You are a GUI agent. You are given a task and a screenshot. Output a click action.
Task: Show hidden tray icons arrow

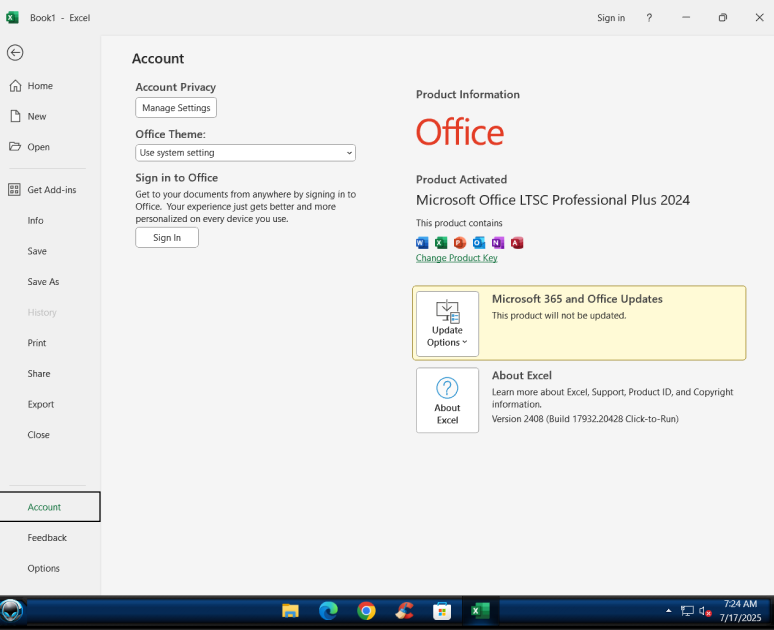coord(668,611)
